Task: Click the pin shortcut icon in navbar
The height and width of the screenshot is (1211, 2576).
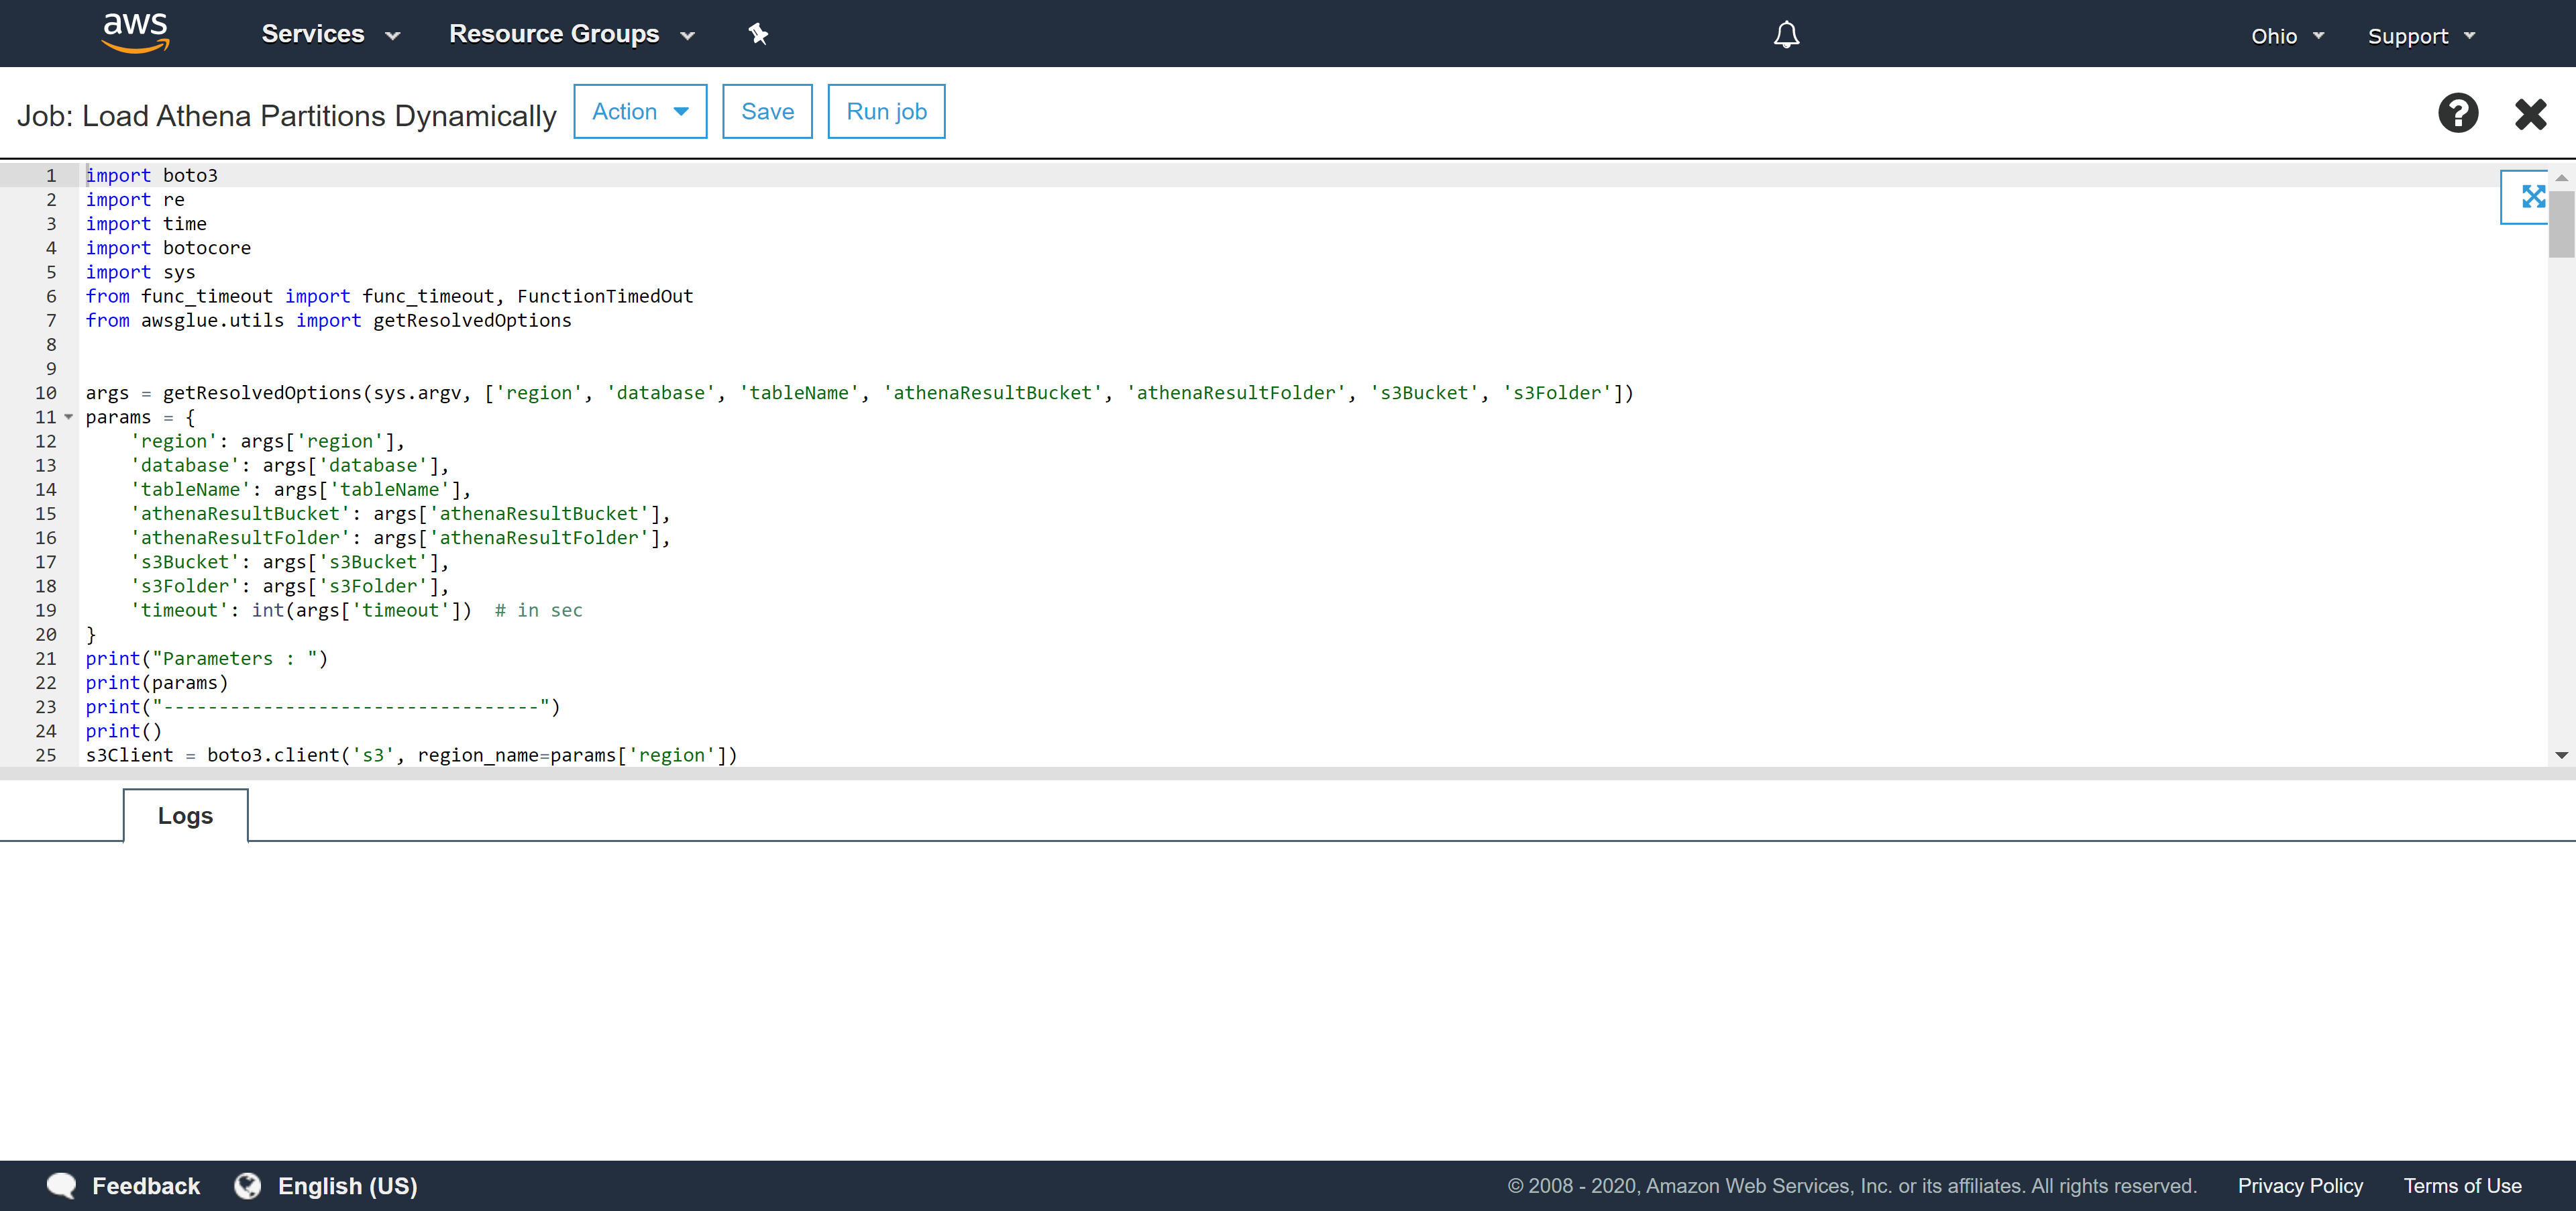Action: click(758, 33)
